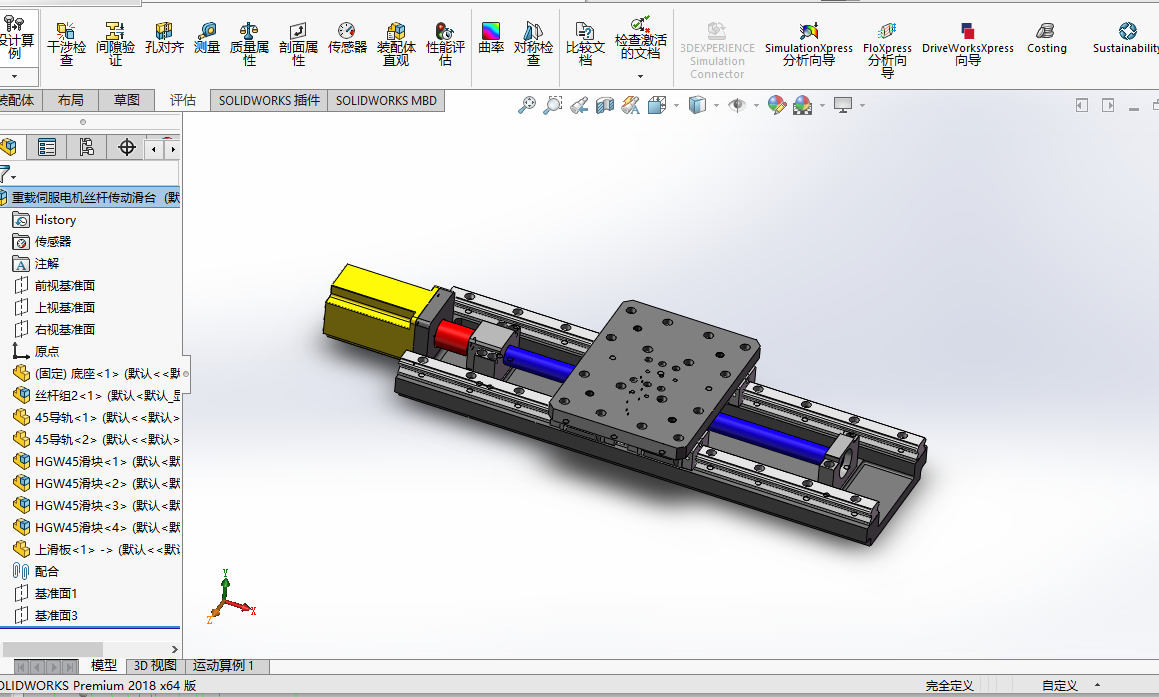Select the 模型 bottom tab
This screenshot has height=697, width=1159.
click(103, 666)
